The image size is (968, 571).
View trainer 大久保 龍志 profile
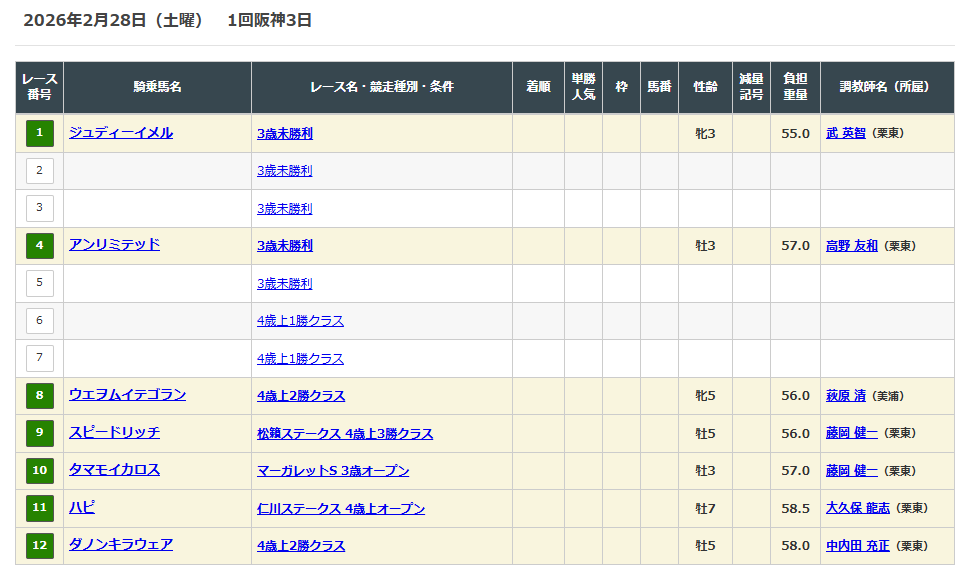point(857,508)
